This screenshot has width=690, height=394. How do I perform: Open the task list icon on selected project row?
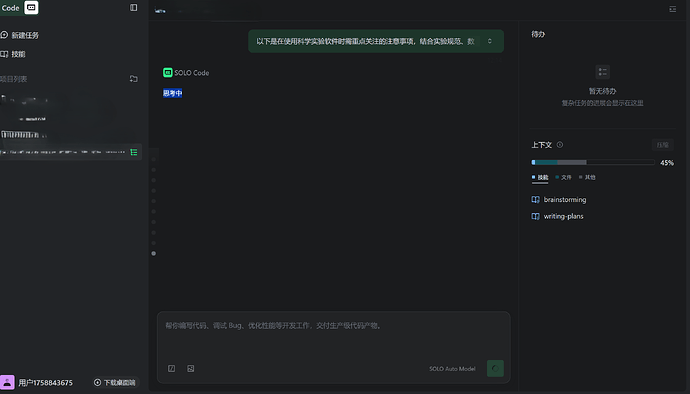coord(134,152)
